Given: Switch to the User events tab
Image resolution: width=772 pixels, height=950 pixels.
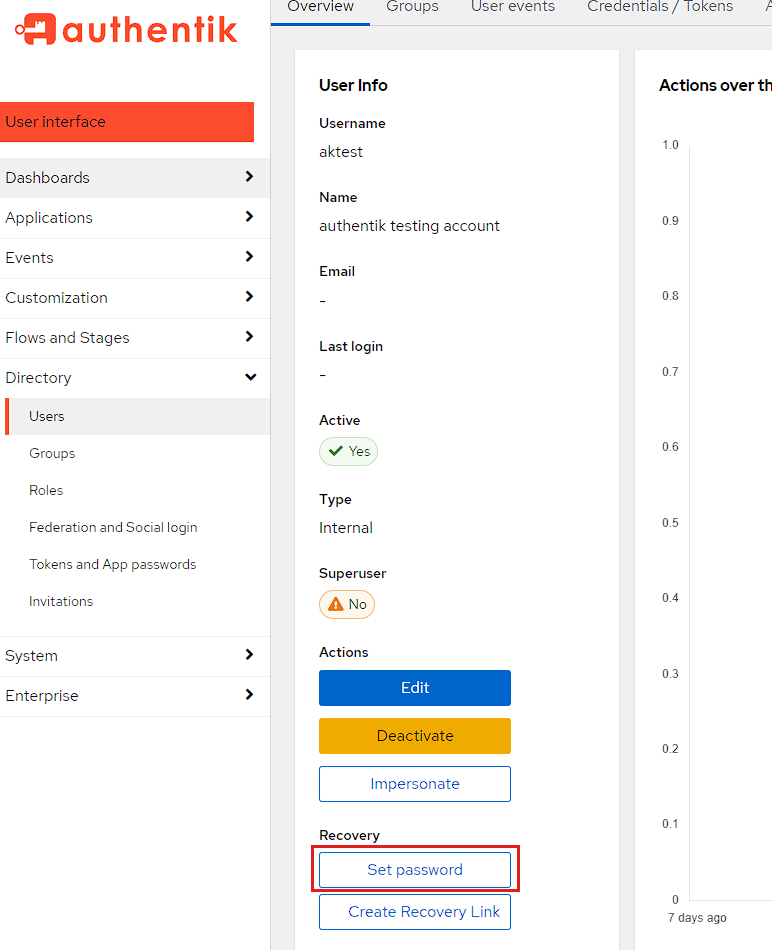Looking at the screenshot, I should [x=512, y=8].
